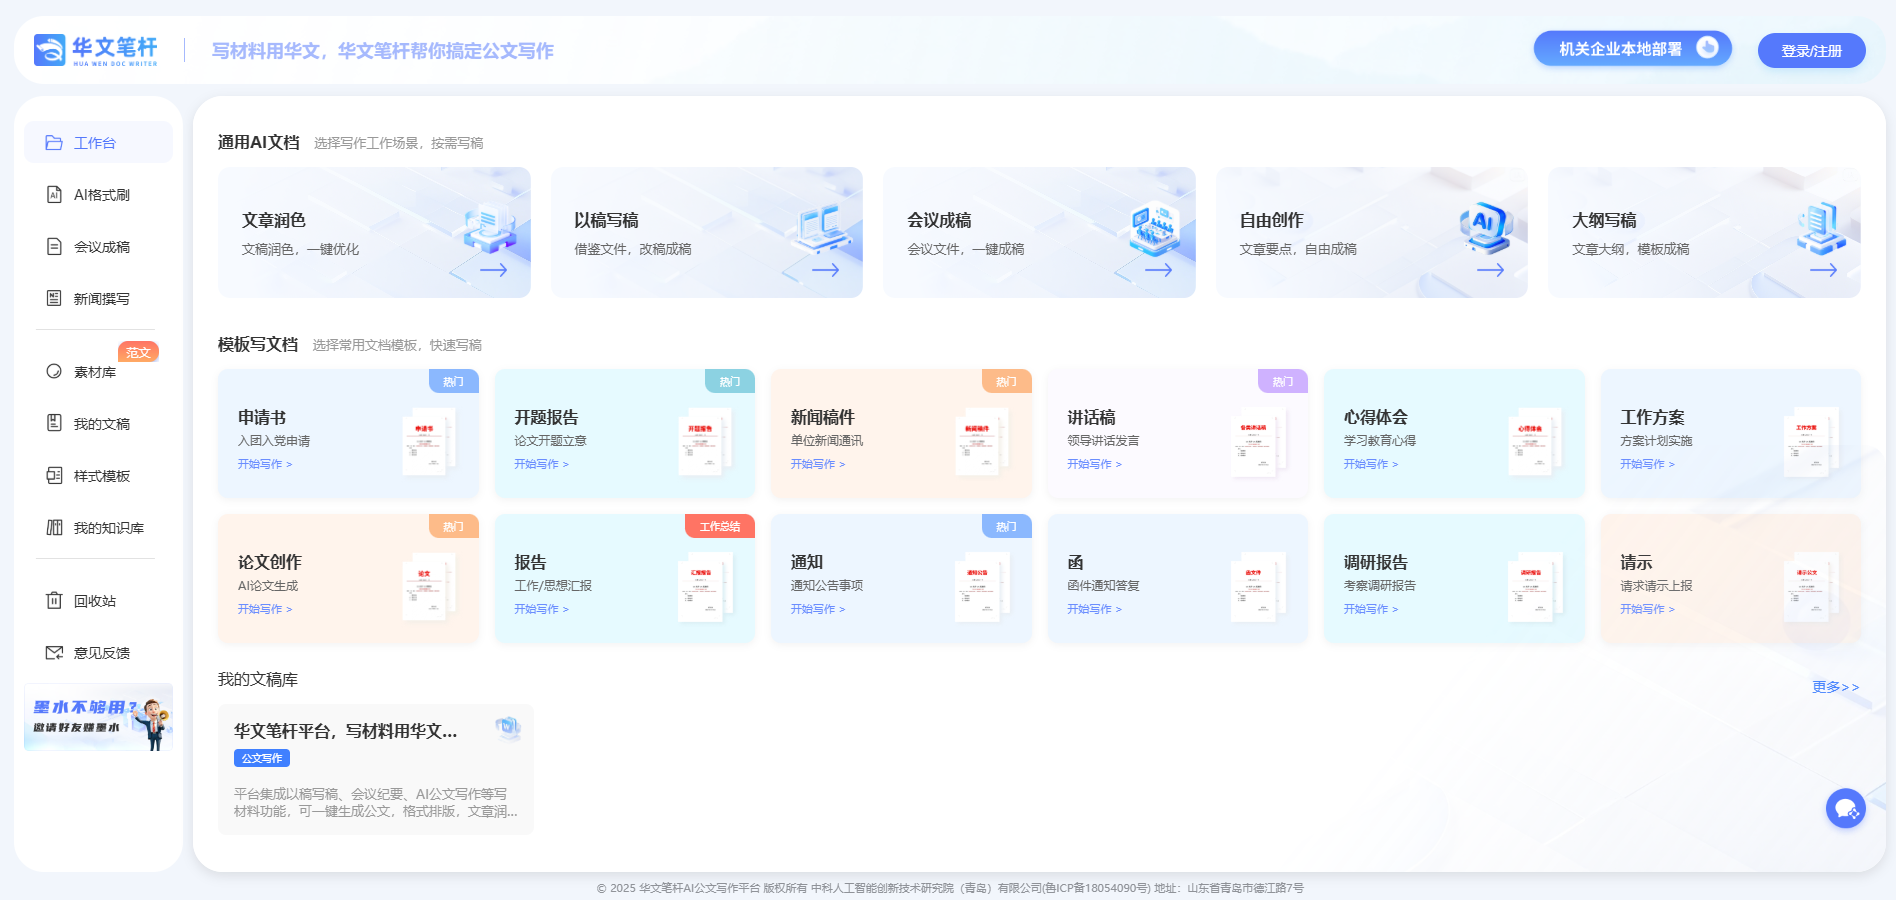Screen dimensions: 1896x900
Task: Select the 公文写作 tag on the document card
Action: [261, 758]
